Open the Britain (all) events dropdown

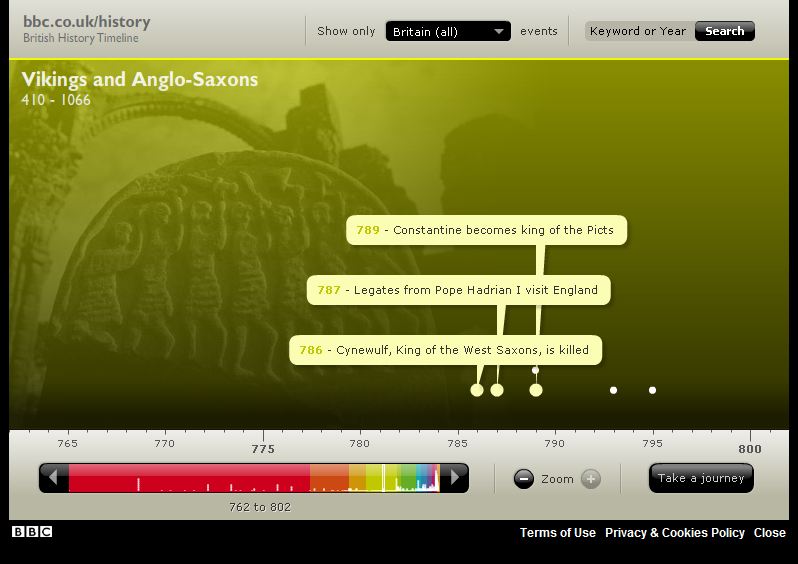coord(448,32)
